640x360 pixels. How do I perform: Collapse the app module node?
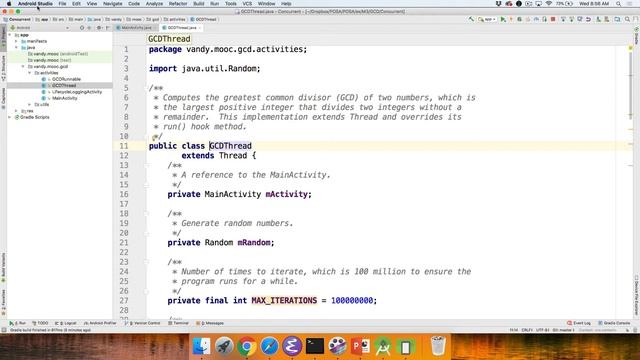(10, 35)
